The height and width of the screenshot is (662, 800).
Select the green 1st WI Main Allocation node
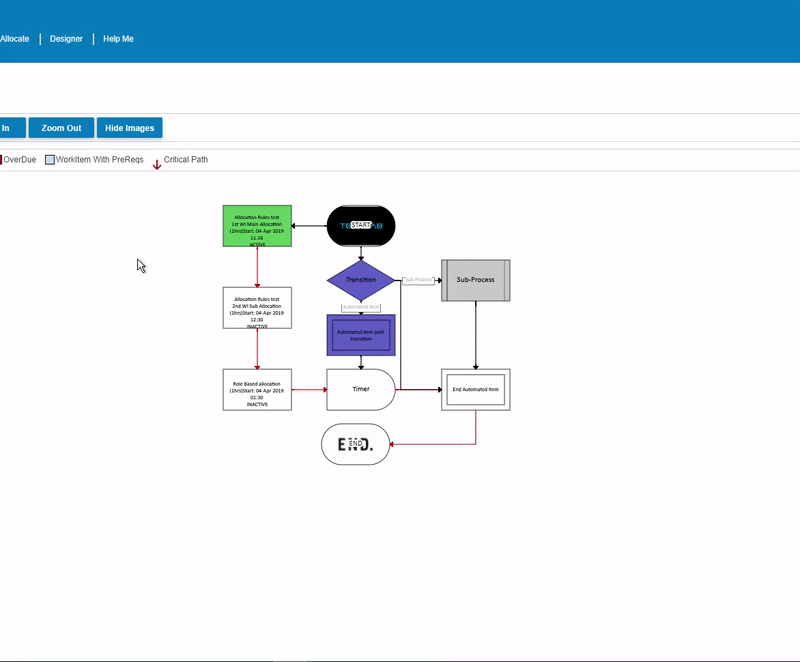coord(257,226)
